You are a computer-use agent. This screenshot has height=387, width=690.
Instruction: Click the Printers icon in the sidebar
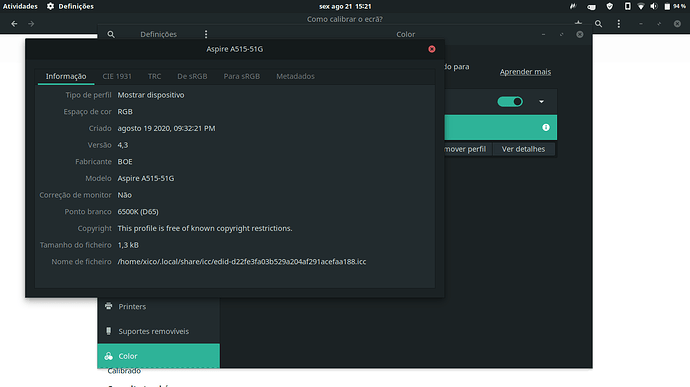(x=109, y=306)
